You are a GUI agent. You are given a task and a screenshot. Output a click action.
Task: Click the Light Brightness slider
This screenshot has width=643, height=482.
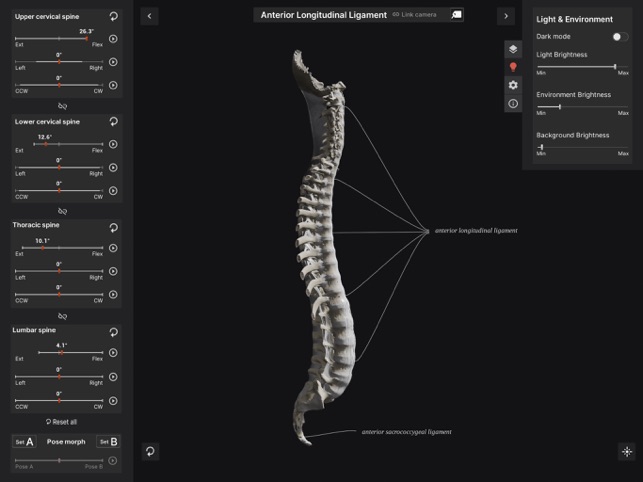pyautogui.click(x=582, y=66)
